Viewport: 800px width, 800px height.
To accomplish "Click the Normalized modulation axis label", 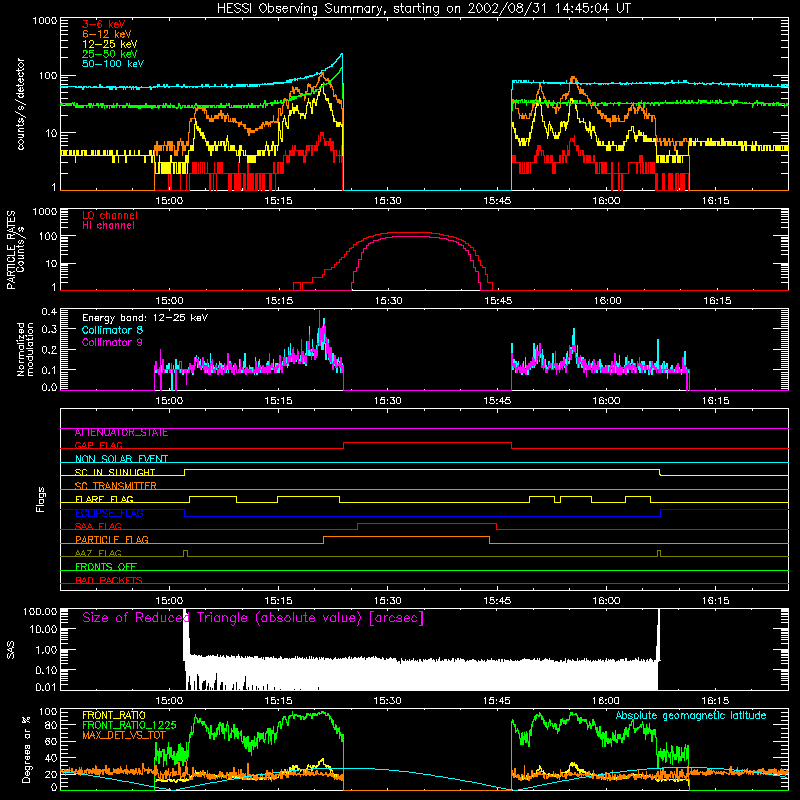I will pyautogui.click(x=25, y=349).
